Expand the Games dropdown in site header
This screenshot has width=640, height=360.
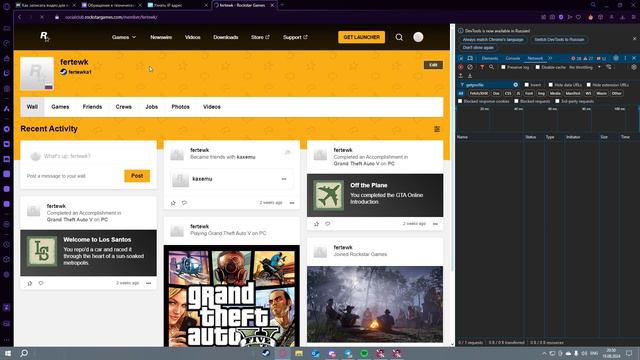(124, 37)
